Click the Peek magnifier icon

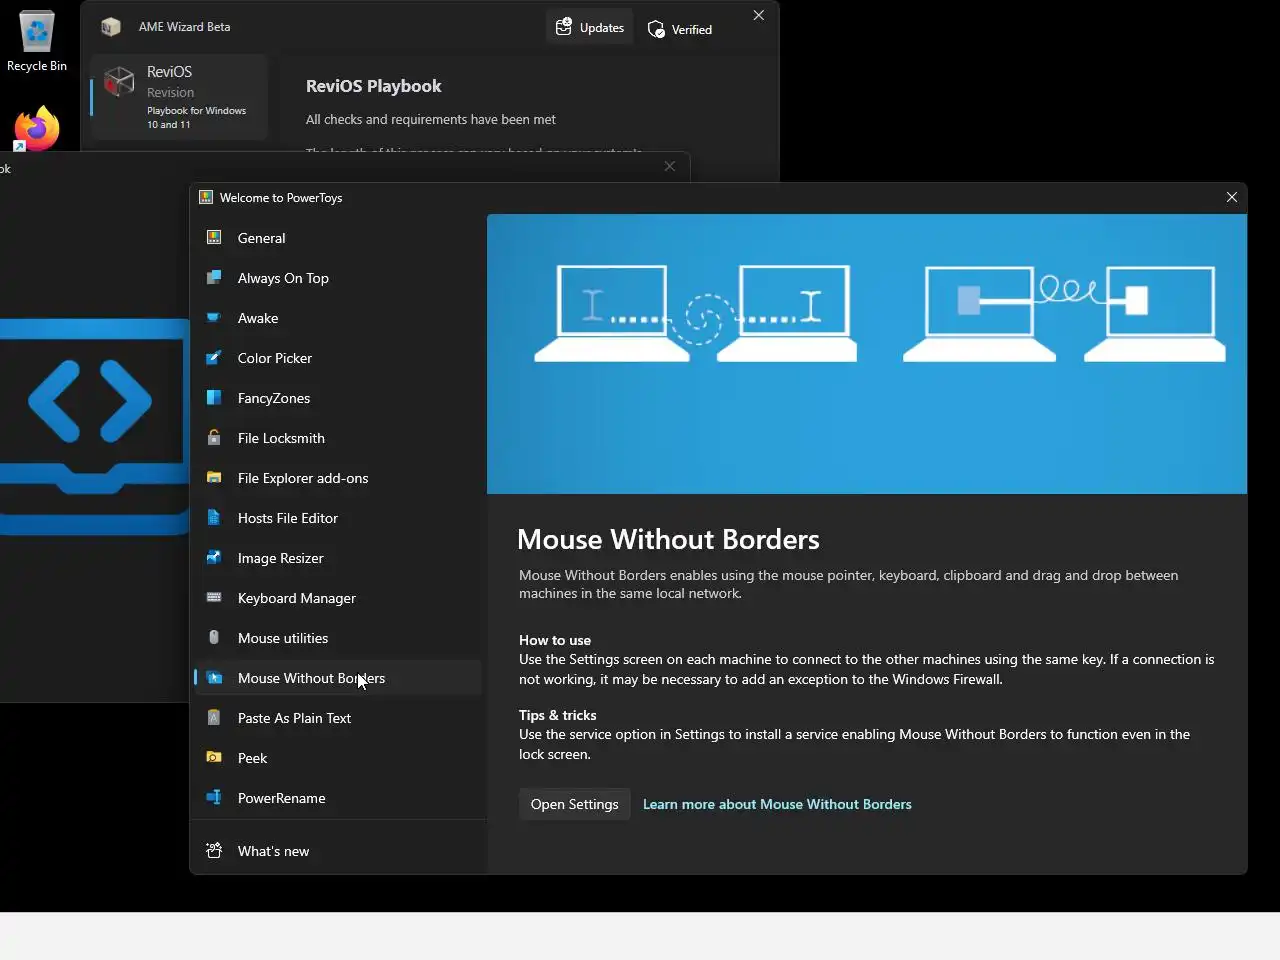(214, 758)
